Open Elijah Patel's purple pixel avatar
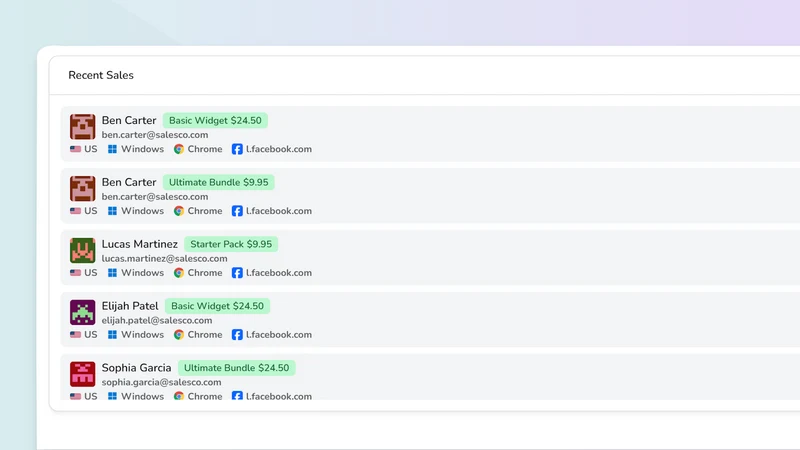This screenshot has width=800, height=450. click(x=83, y=312)
